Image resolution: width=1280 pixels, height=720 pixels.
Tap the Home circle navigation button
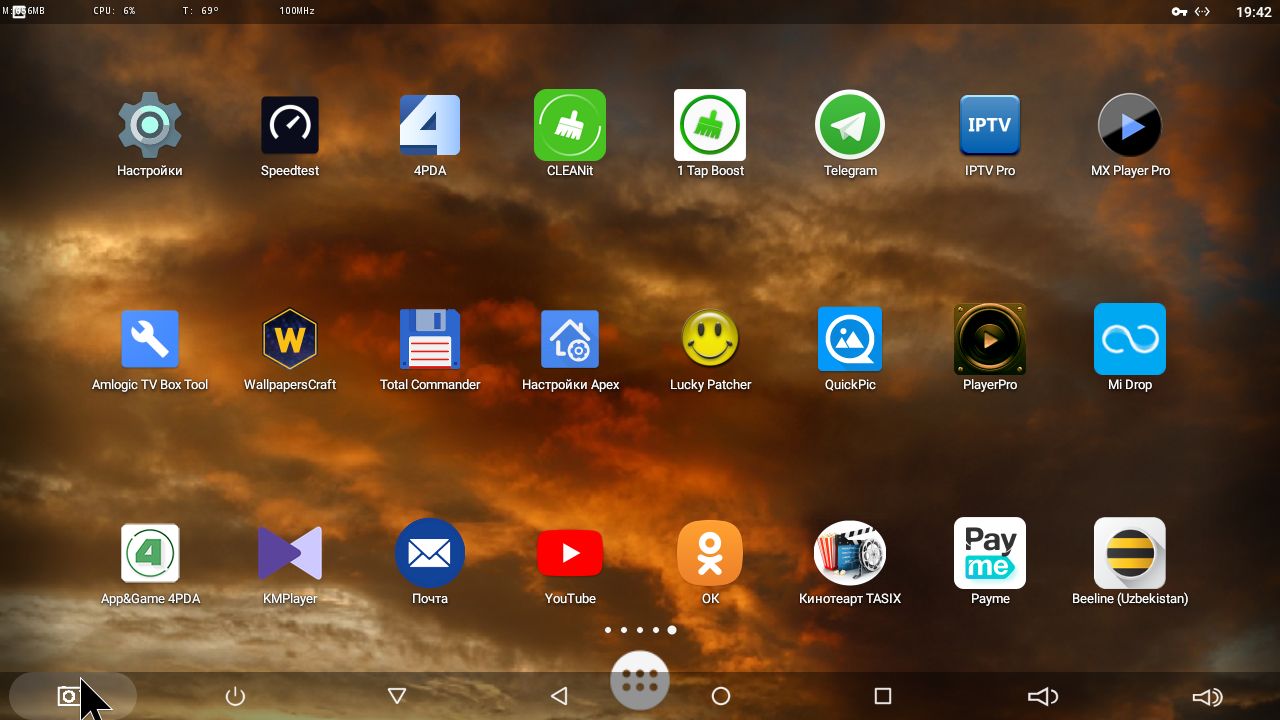[x=721, y=696]
